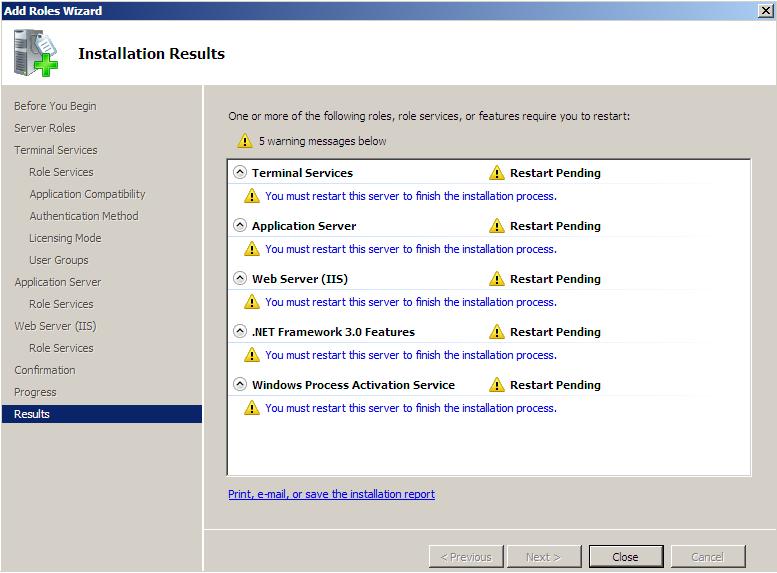Close the Add Roles Wizard window with X

(766, 10)
